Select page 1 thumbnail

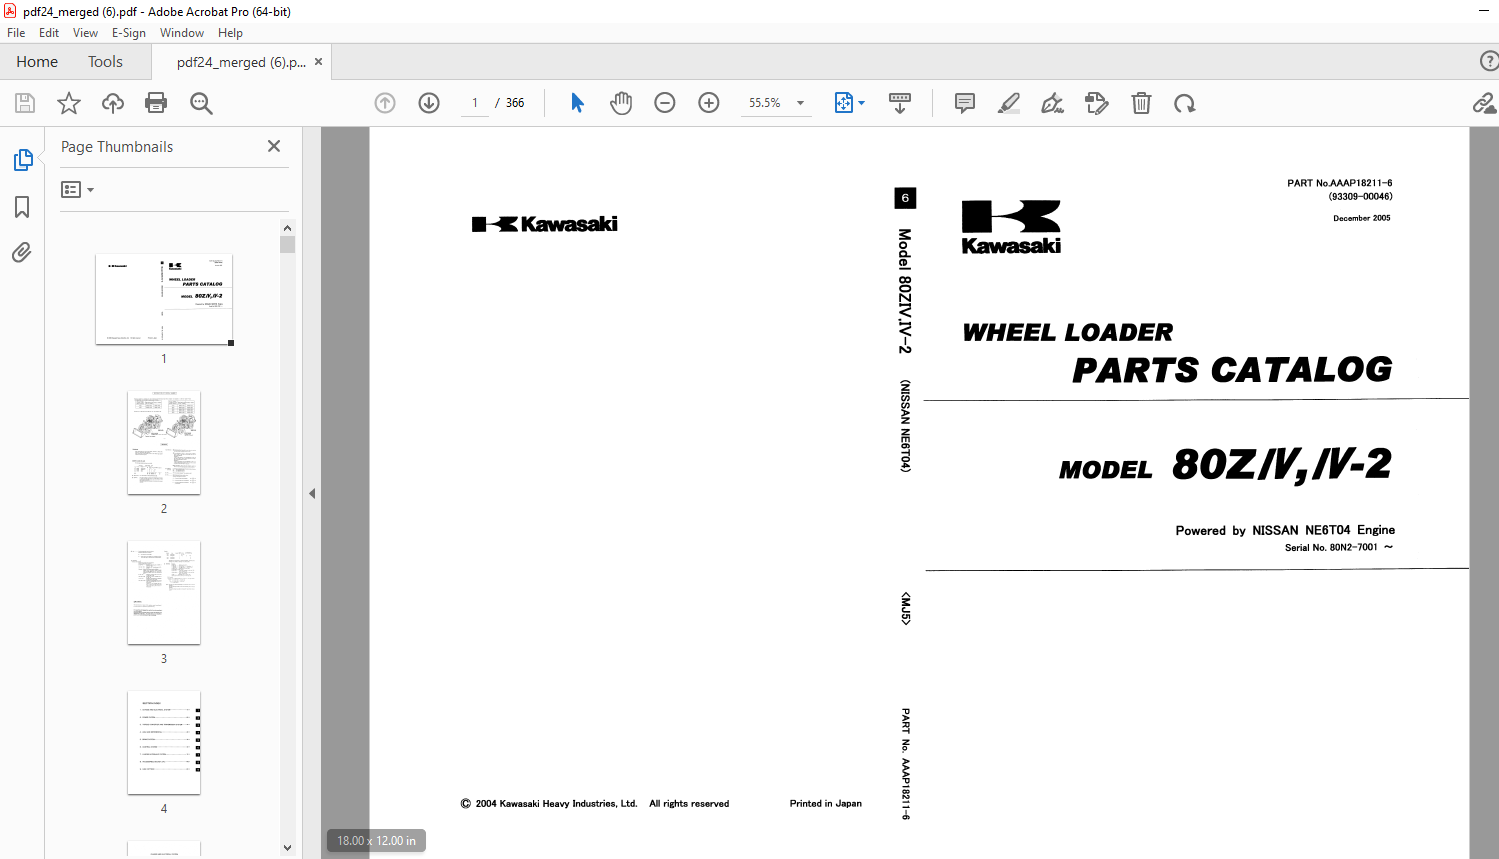(164, 299)
